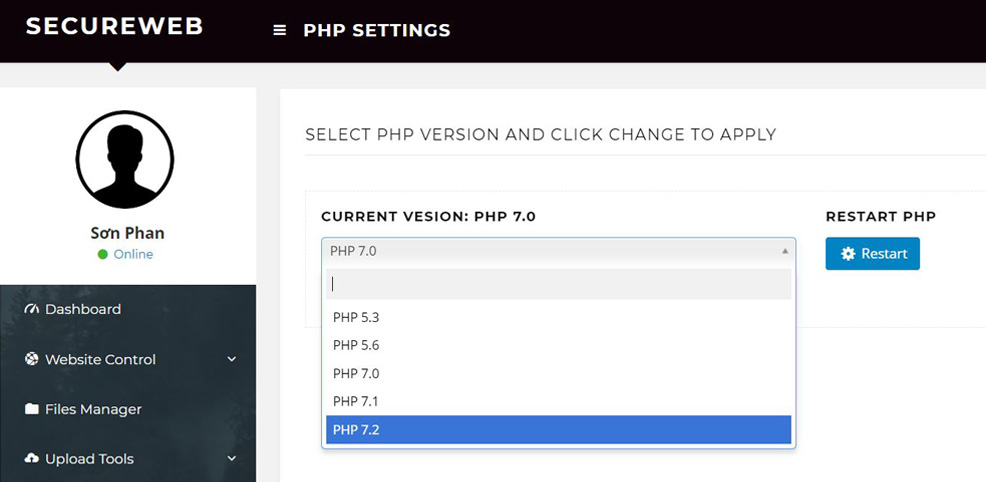
Task: Expand the Website Control chevron
Action: pos(232,359)
